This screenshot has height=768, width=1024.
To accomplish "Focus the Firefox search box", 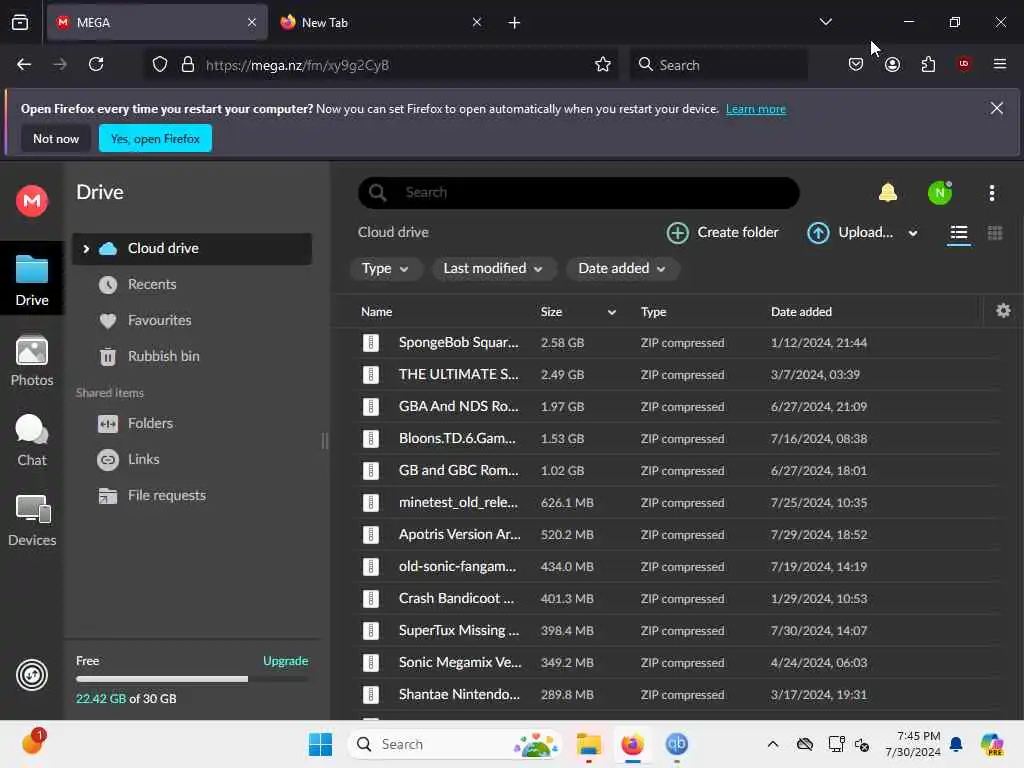I will click(x=718, y=65).
